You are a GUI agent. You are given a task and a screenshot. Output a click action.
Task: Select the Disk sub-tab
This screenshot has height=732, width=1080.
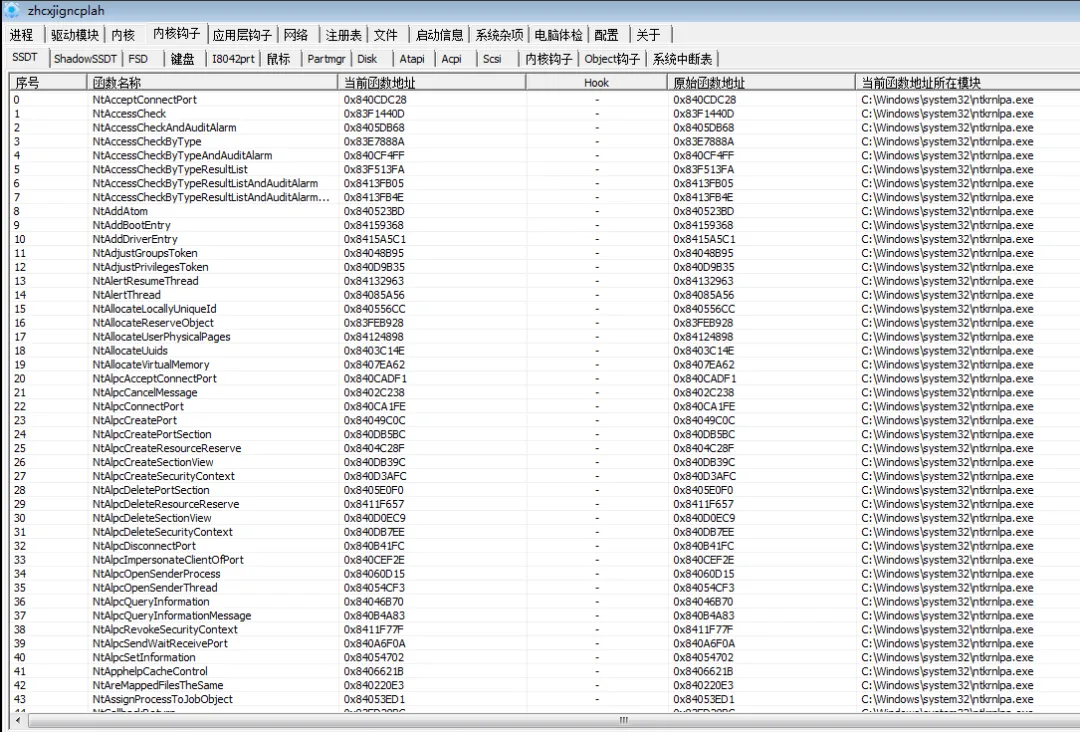(x=367, y=59)
